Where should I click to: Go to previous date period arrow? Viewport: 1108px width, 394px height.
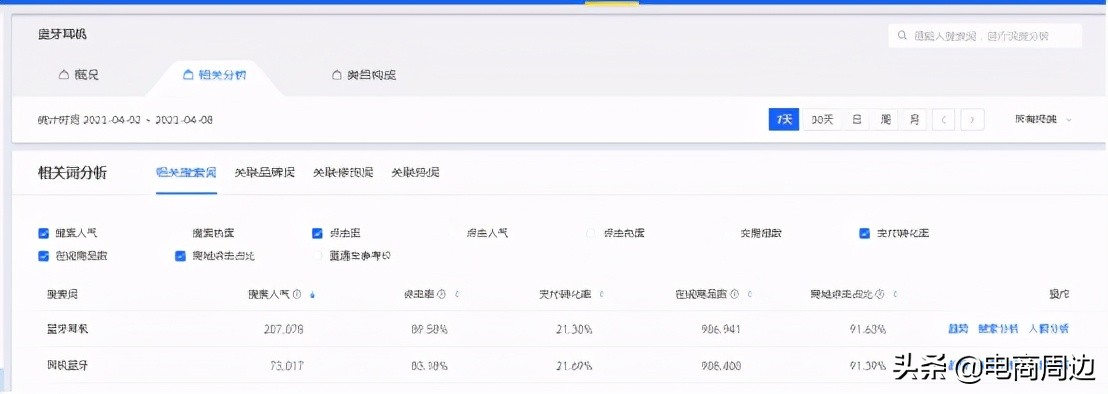click(943, 119)
